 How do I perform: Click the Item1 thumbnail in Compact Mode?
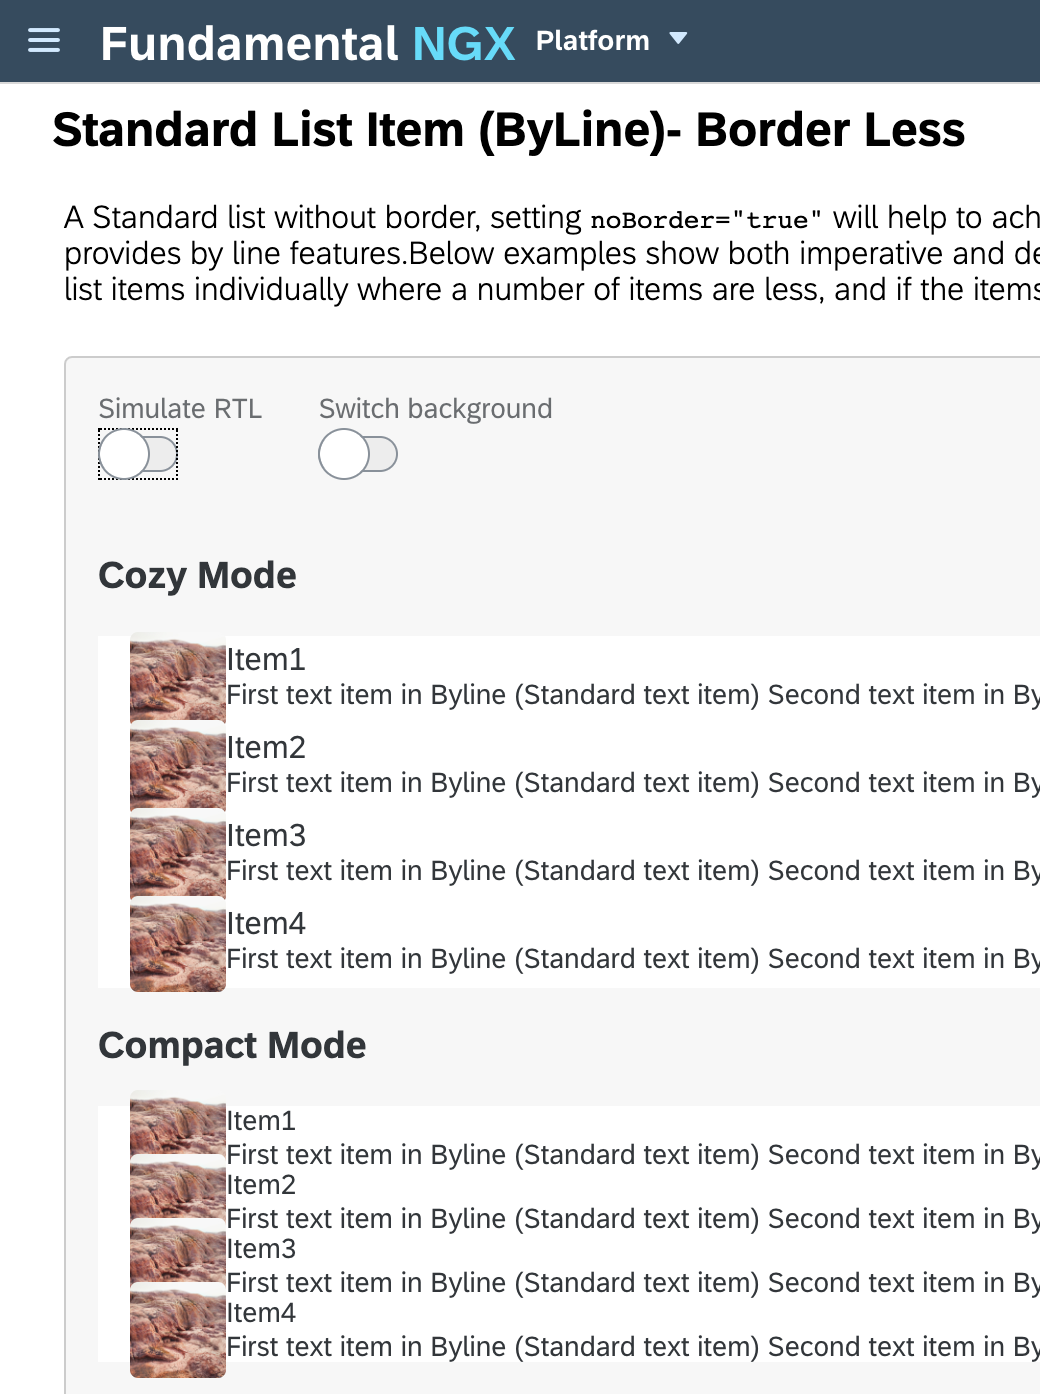click(x=177, y=1123)
